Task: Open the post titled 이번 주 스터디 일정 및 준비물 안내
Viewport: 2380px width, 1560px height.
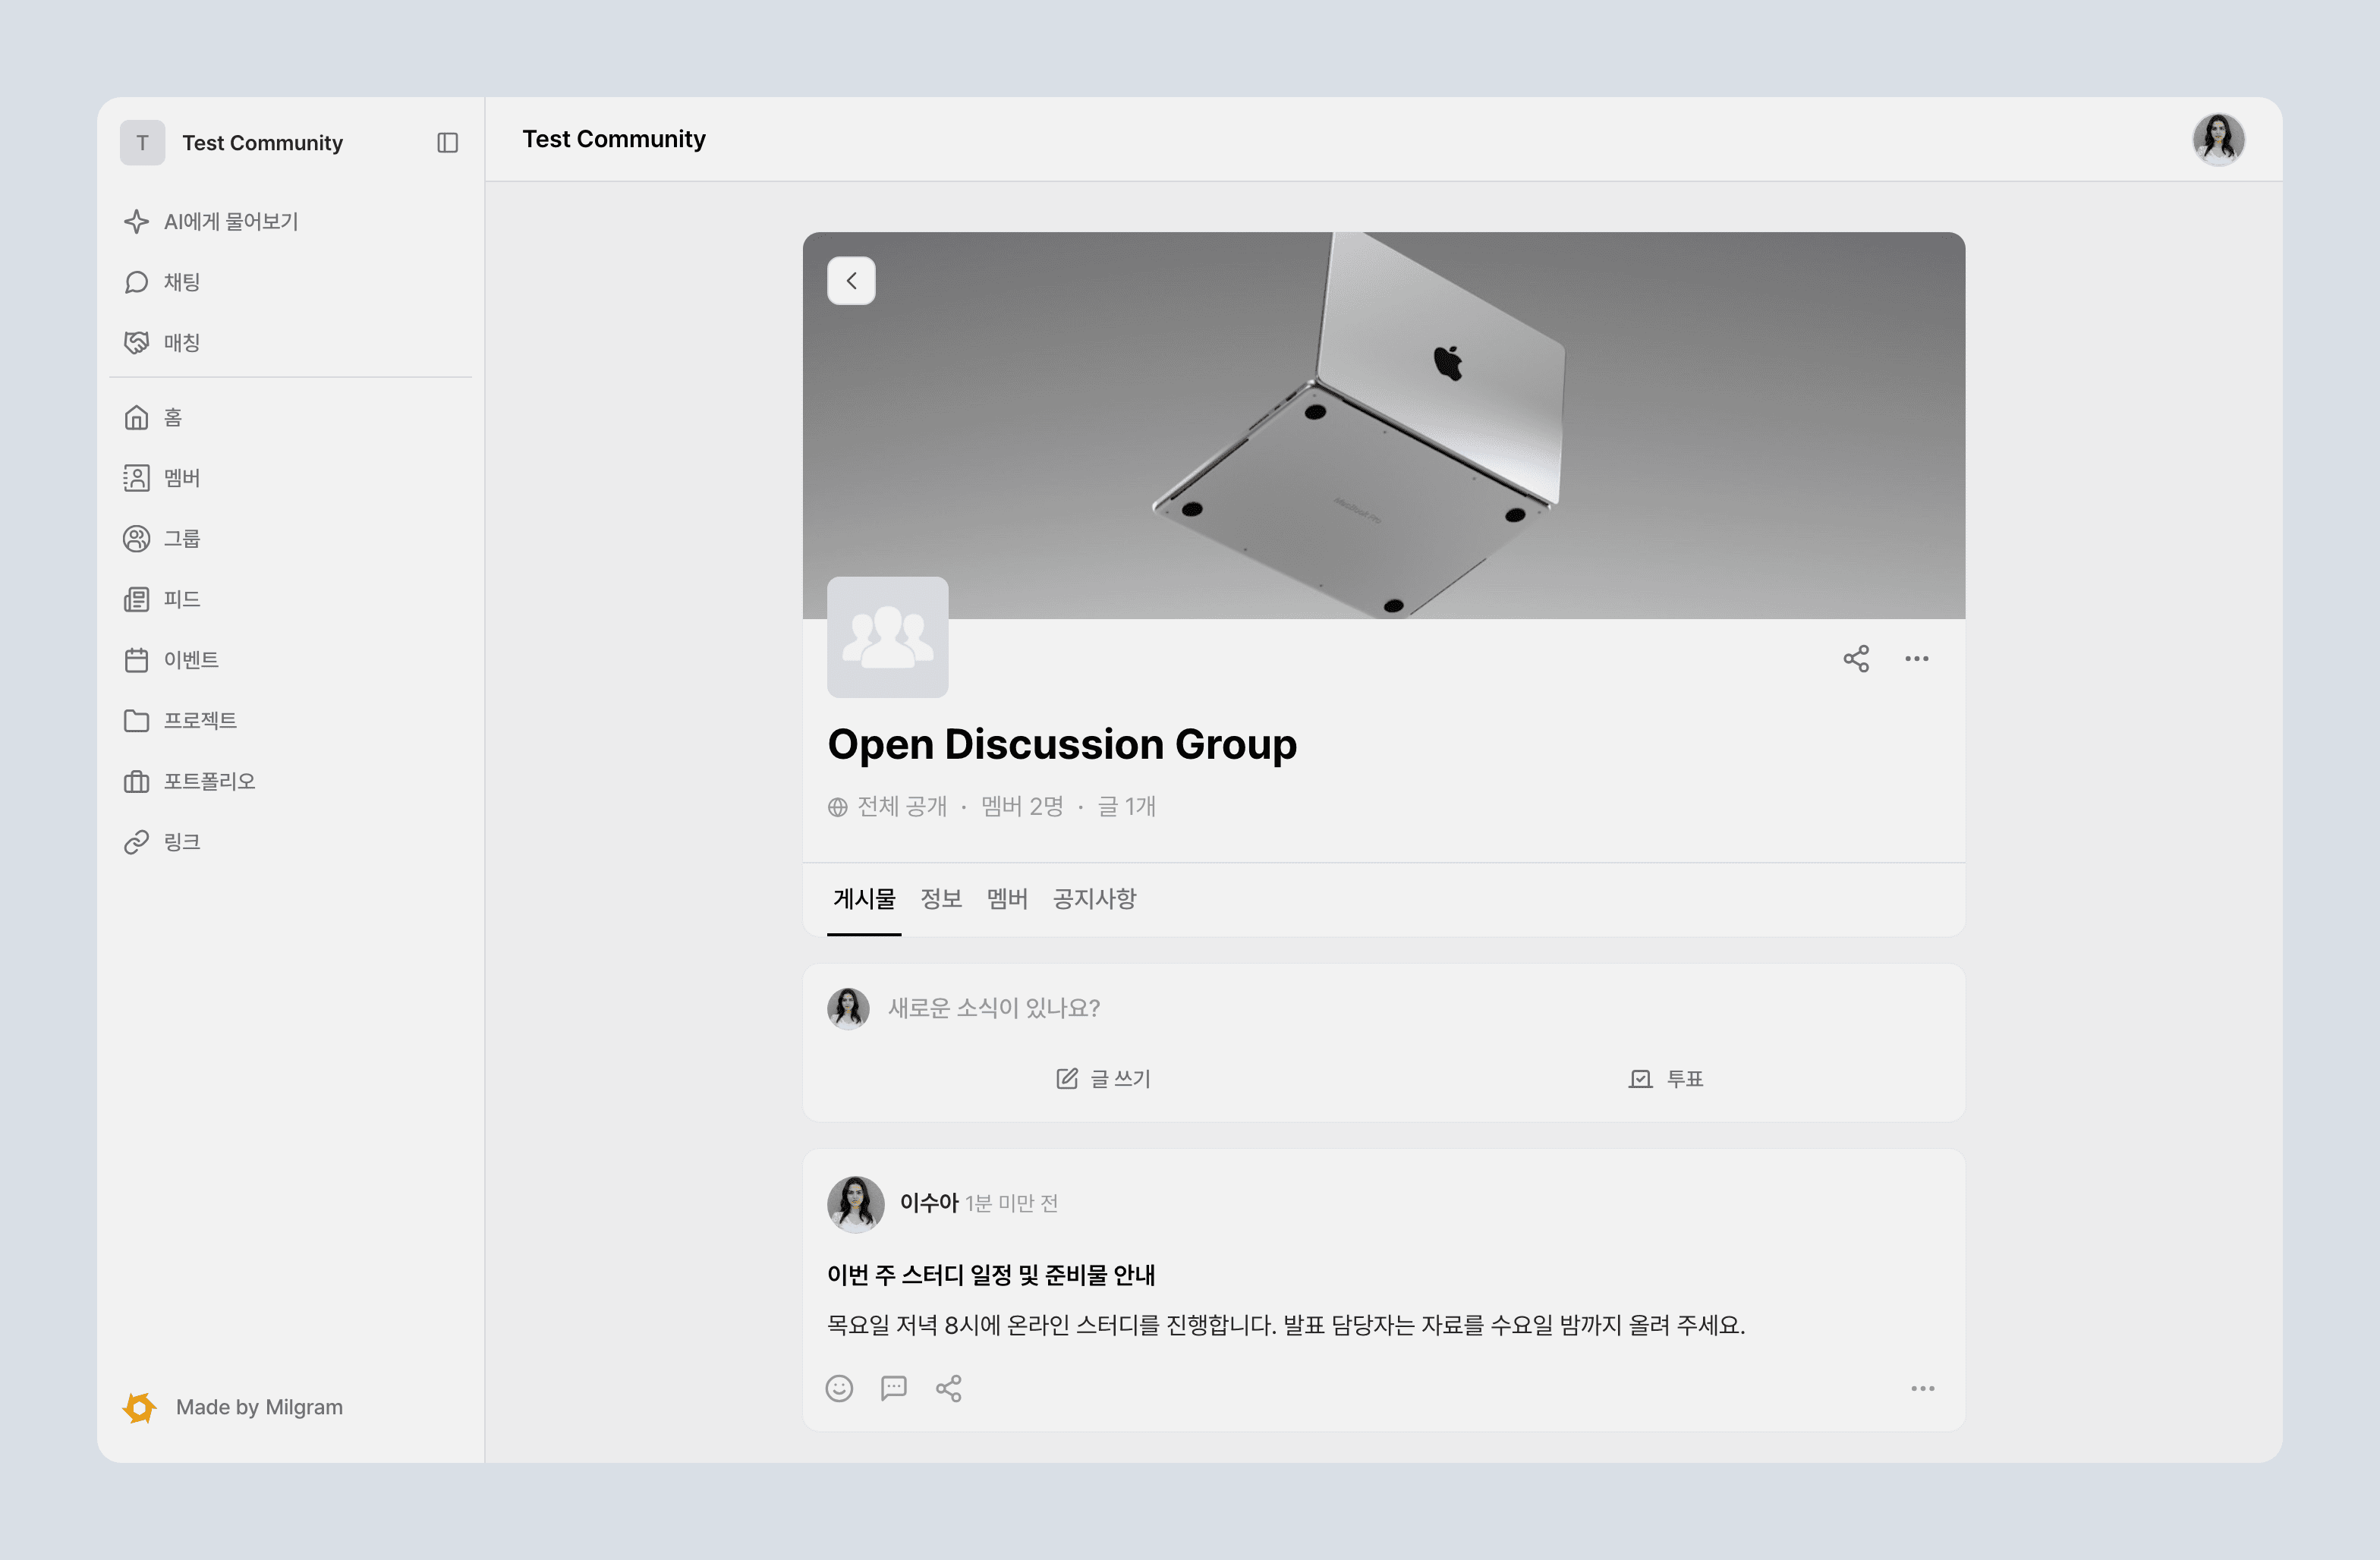Action: [x=991, y=1275]
